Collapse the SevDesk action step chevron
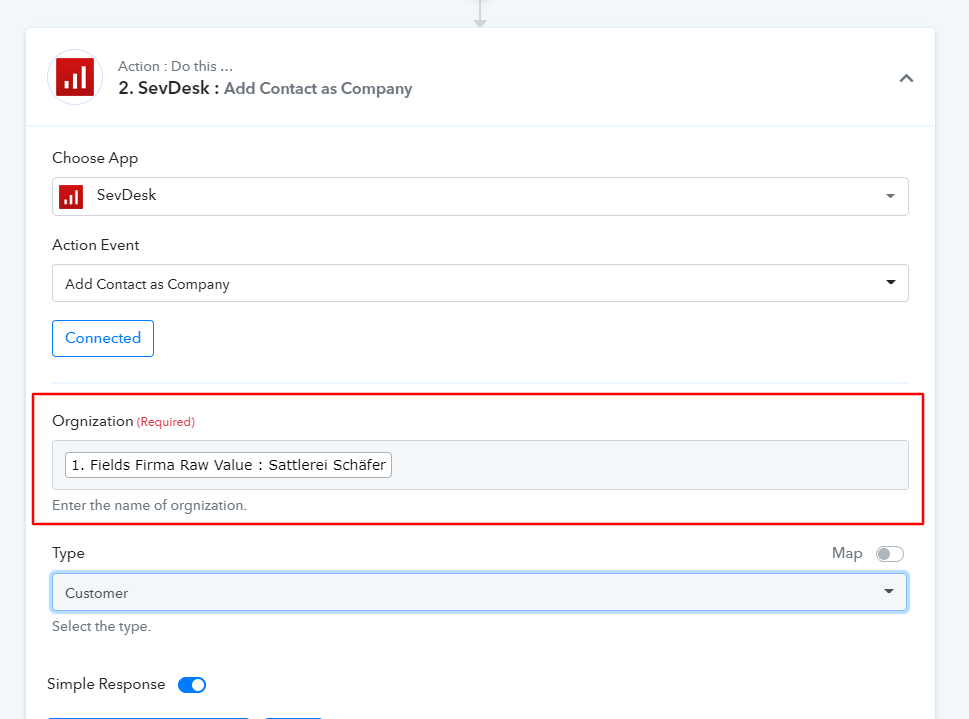Screen dimensions: 969x719 906,78
